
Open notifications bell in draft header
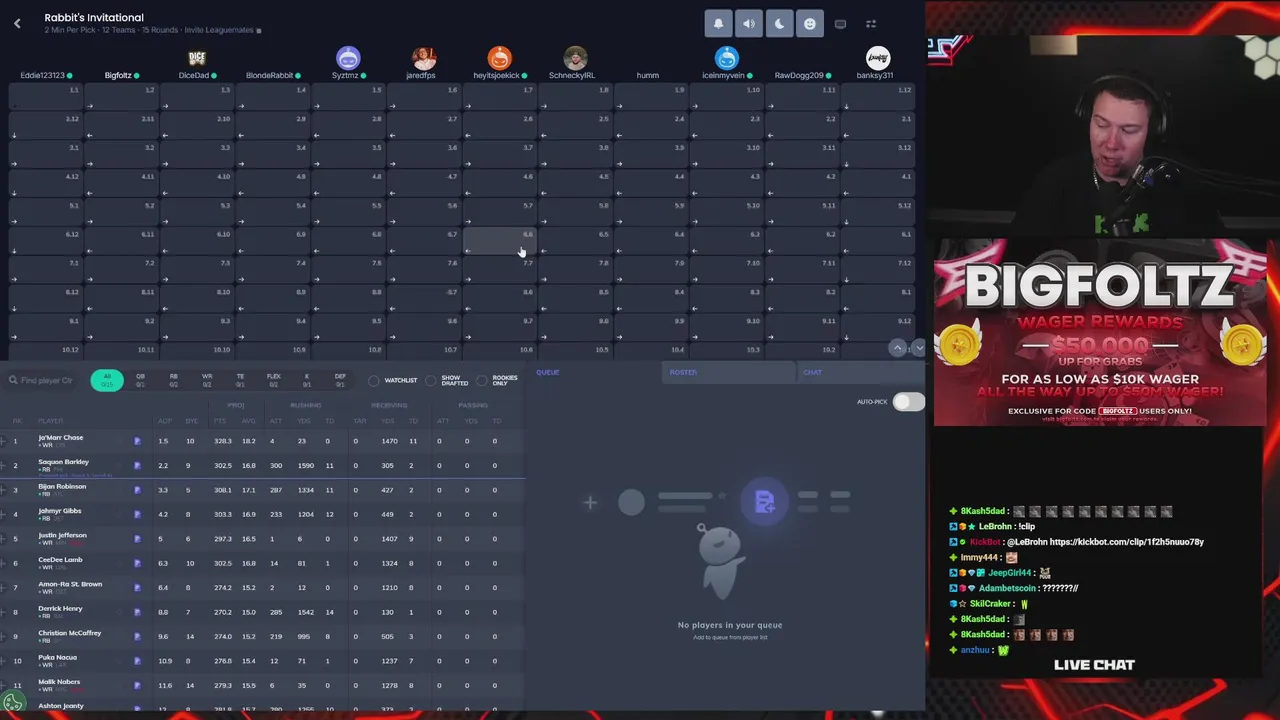pyautogui.click(x=718, y=24)
